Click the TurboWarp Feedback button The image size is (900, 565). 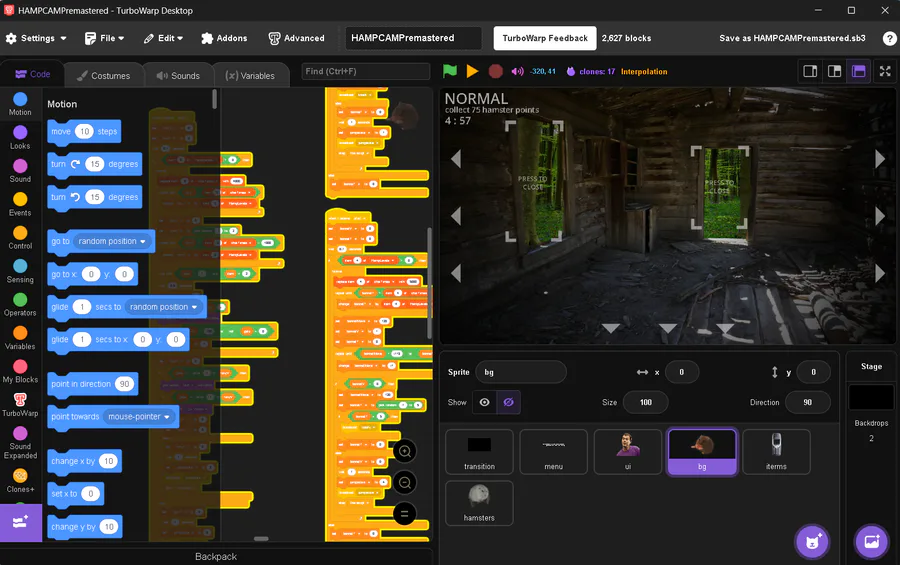point(545,38)
